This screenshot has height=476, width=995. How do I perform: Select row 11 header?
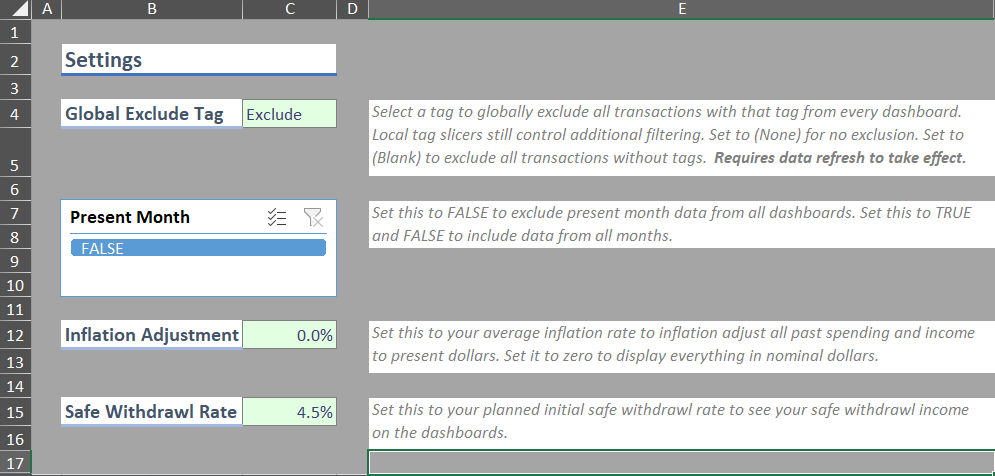click(15, 309)
